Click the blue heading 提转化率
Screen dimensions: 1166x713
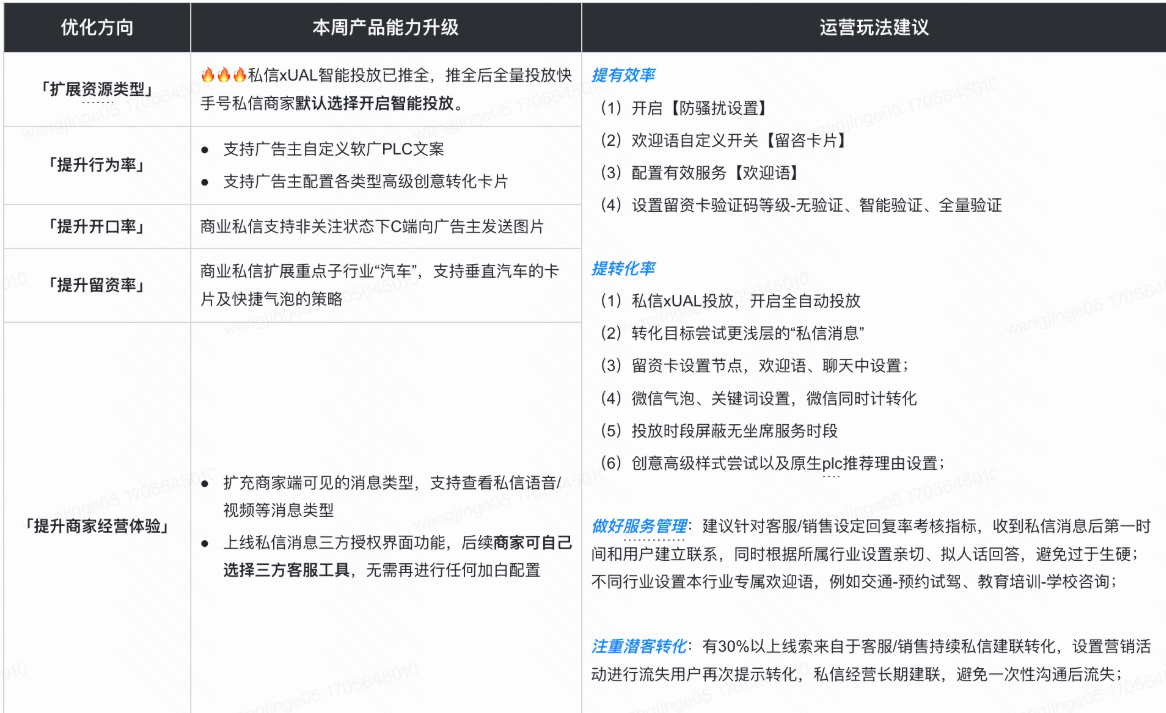[x=623, y=268]
